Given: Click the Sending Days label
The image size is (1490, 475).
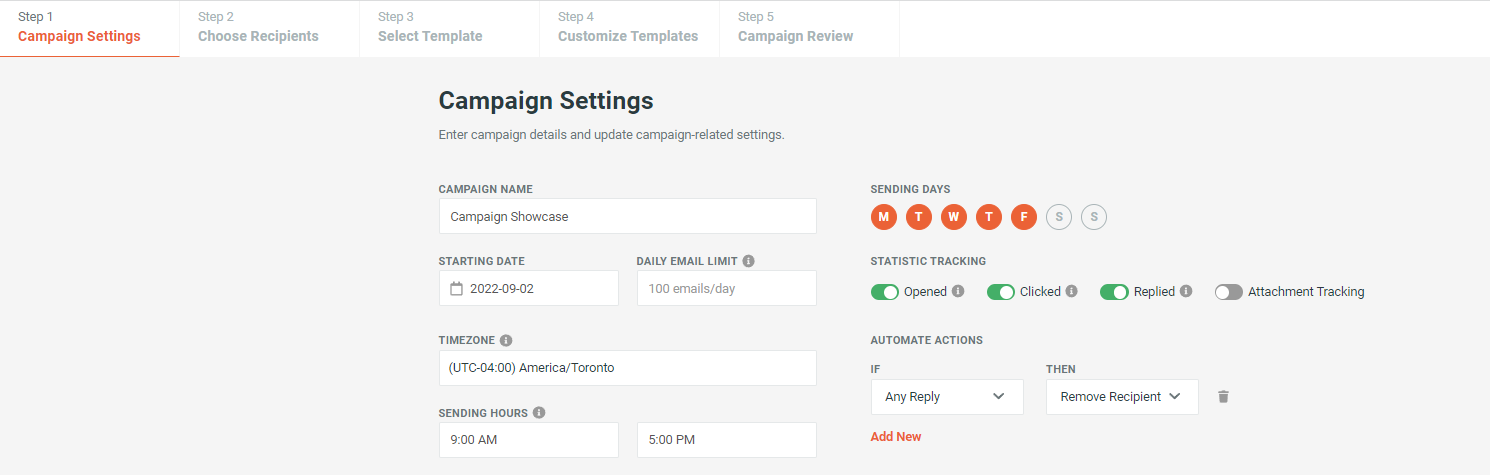Looking at the screenshot, I should [911, 189].
